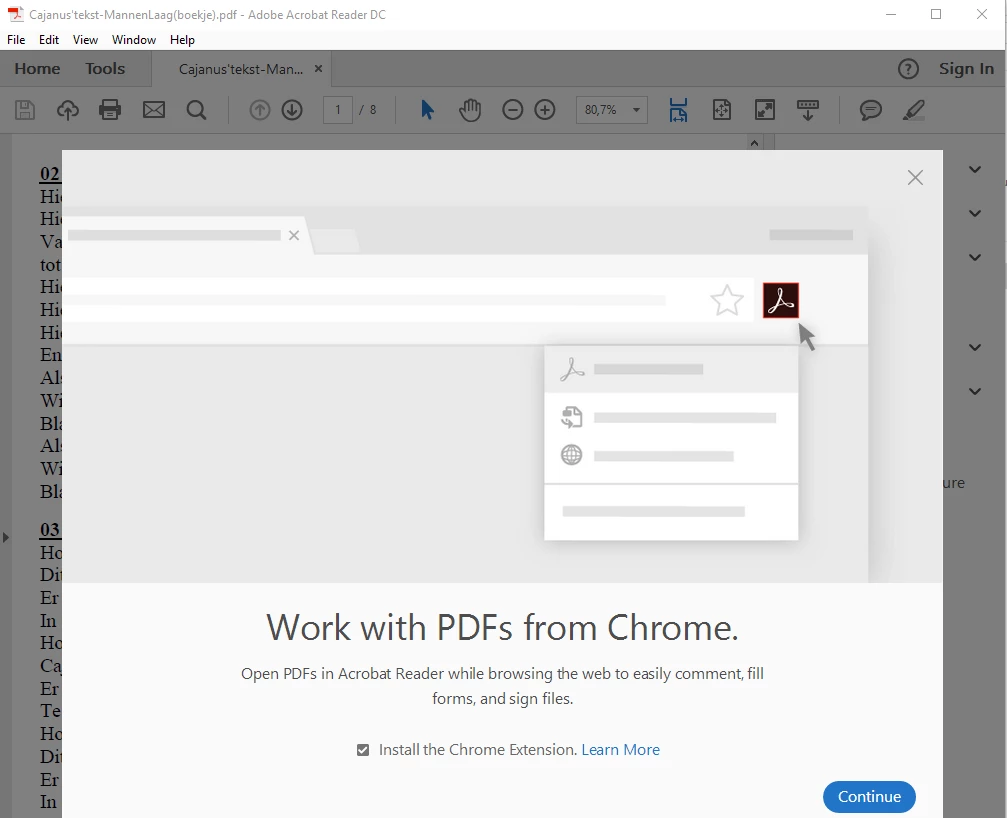Choose the Selection arrow tool
This screenshot has height=818, width=1007.
point(427,110)
